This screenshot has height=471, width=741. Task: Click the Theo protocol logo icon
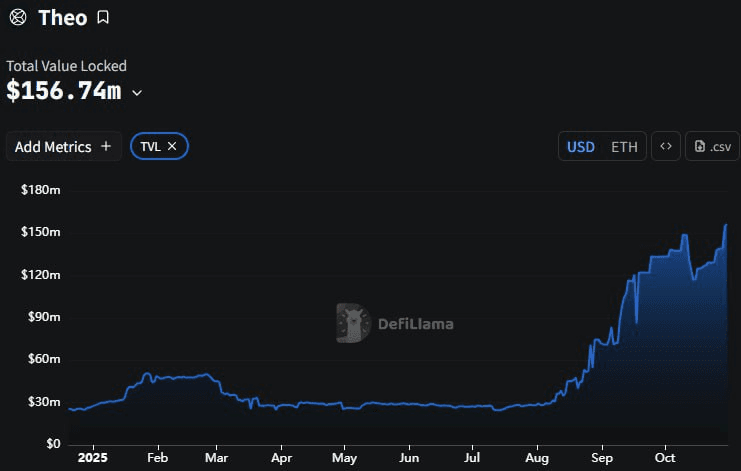17,17
